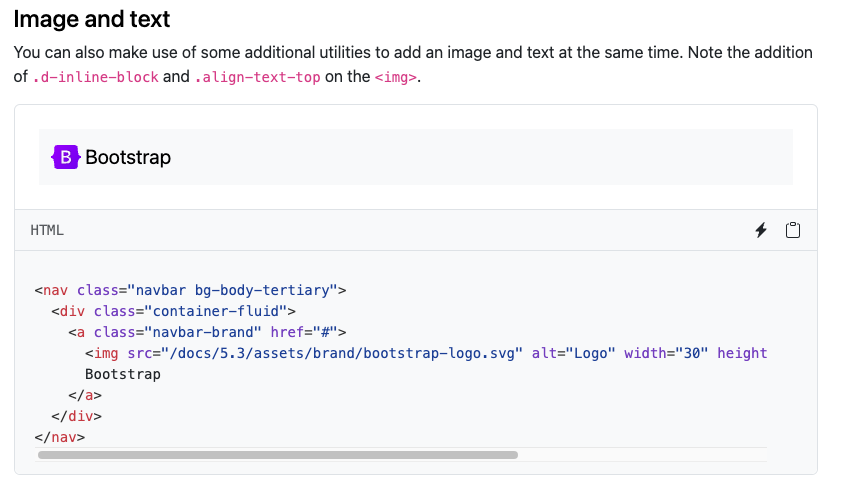Open the Bootstrap navbar brand link
841x492 pixels.
pos(112,157)
